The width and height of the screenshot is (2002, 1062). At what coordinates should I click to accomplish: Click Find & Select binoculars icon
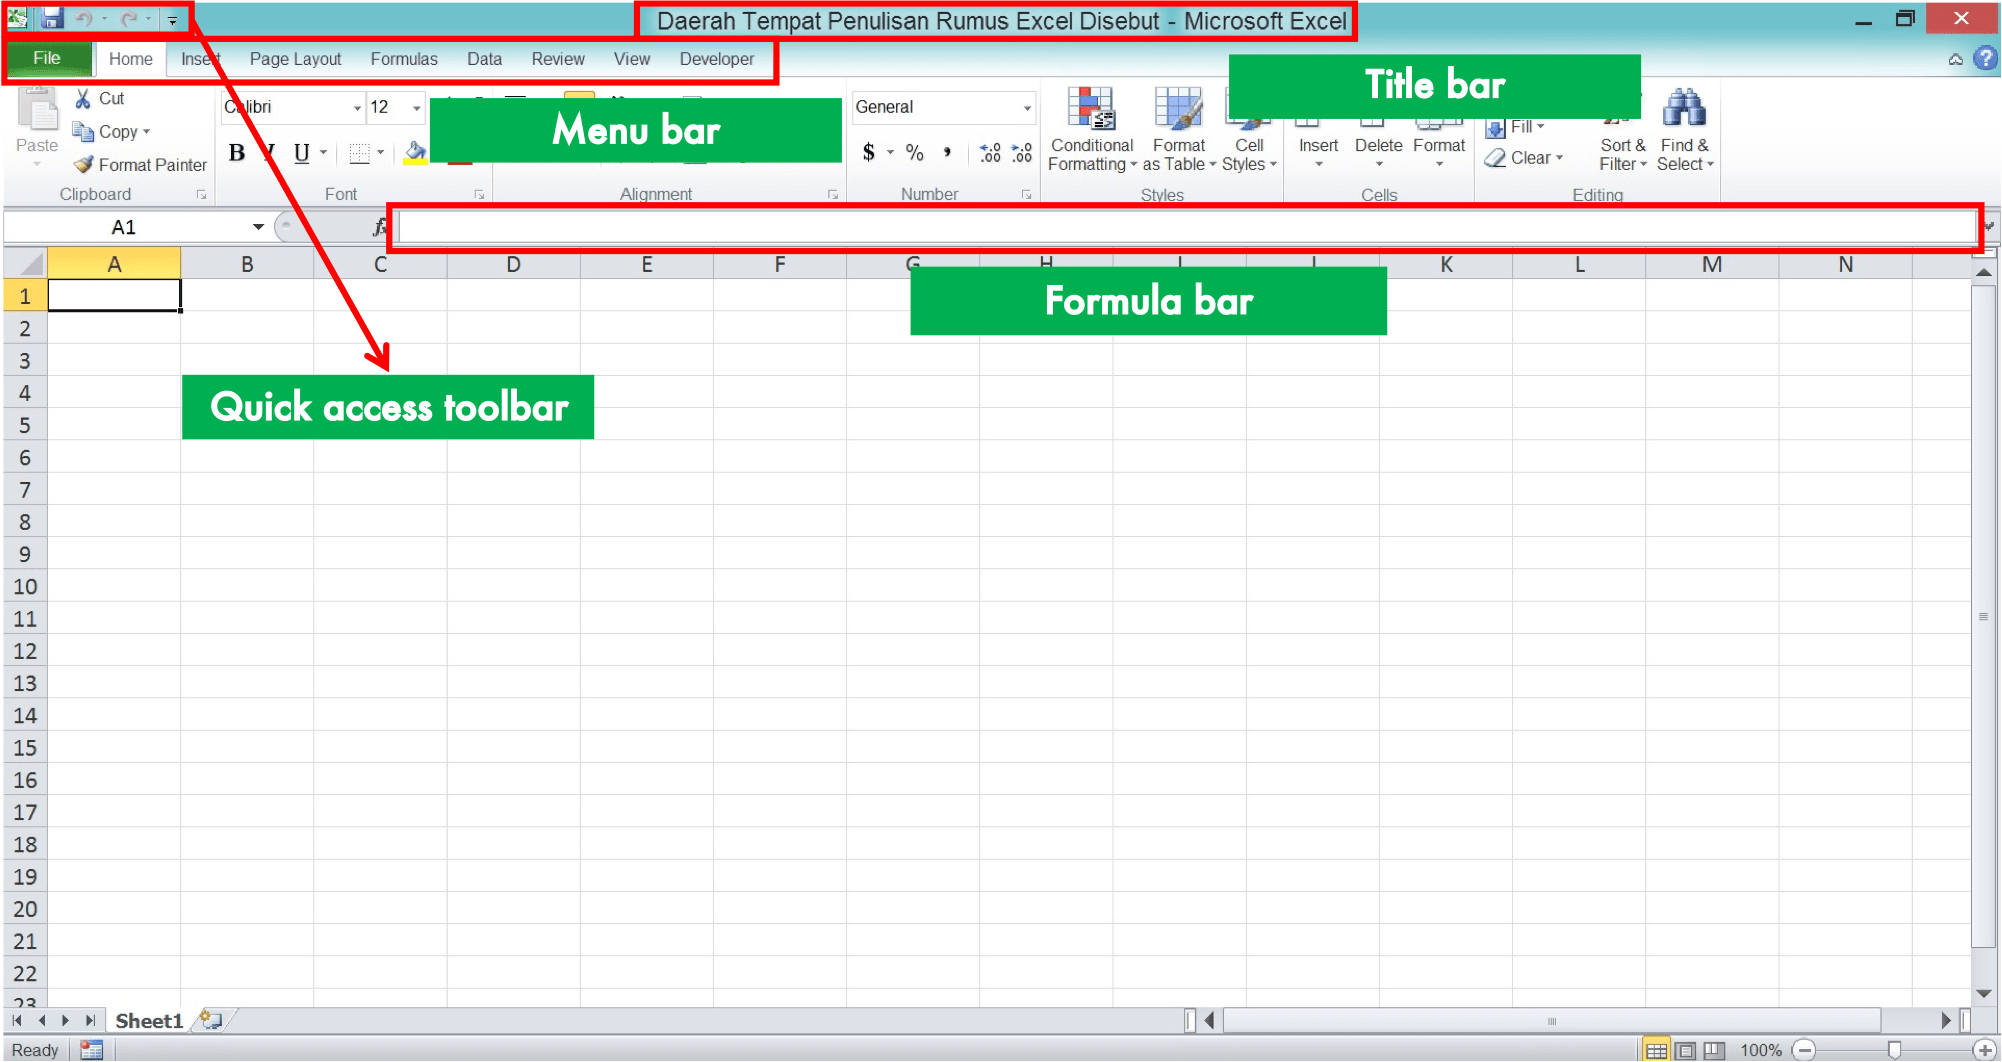pos(1685,109)
